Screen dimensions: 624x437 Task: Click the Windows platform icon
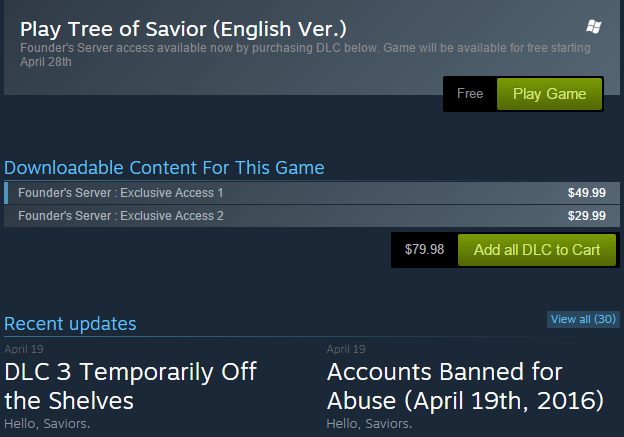click(x=594, y=26)
